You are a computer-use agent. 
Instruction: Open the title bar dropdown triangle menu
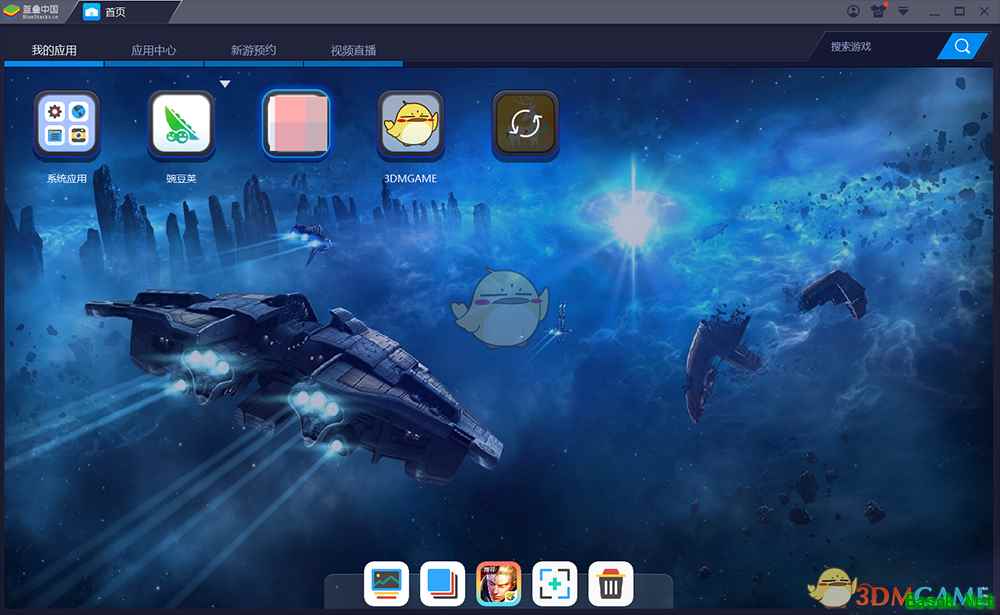[903, 11]
